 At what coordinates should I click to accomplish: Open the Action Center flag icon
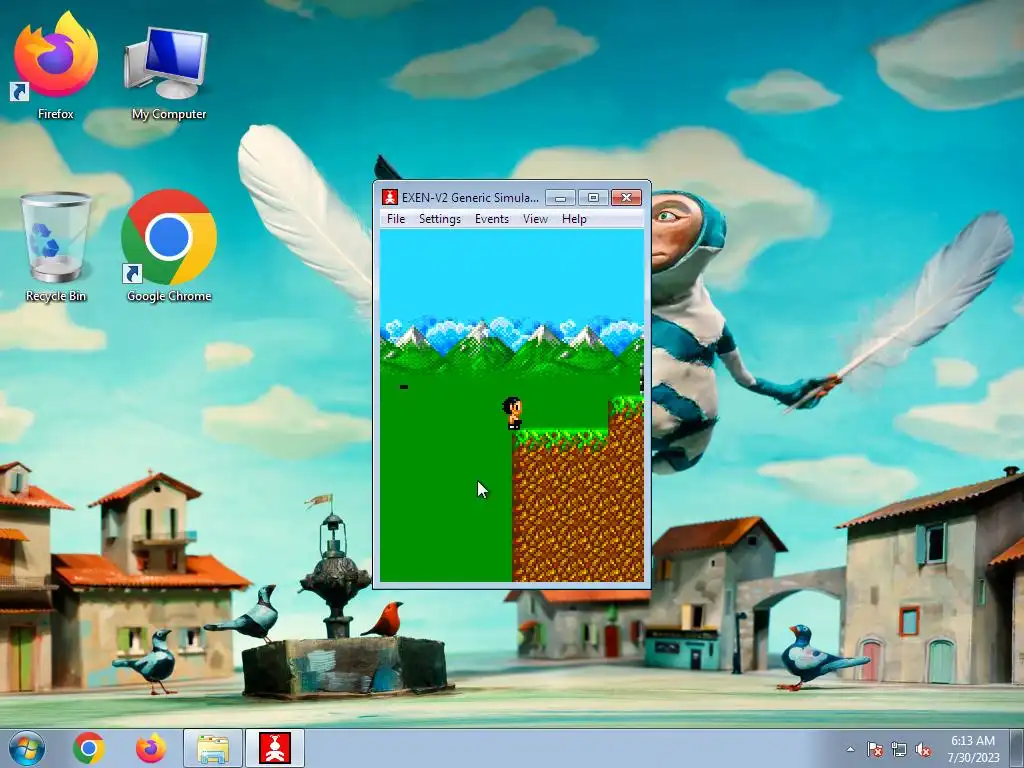(x=874, y=749)
